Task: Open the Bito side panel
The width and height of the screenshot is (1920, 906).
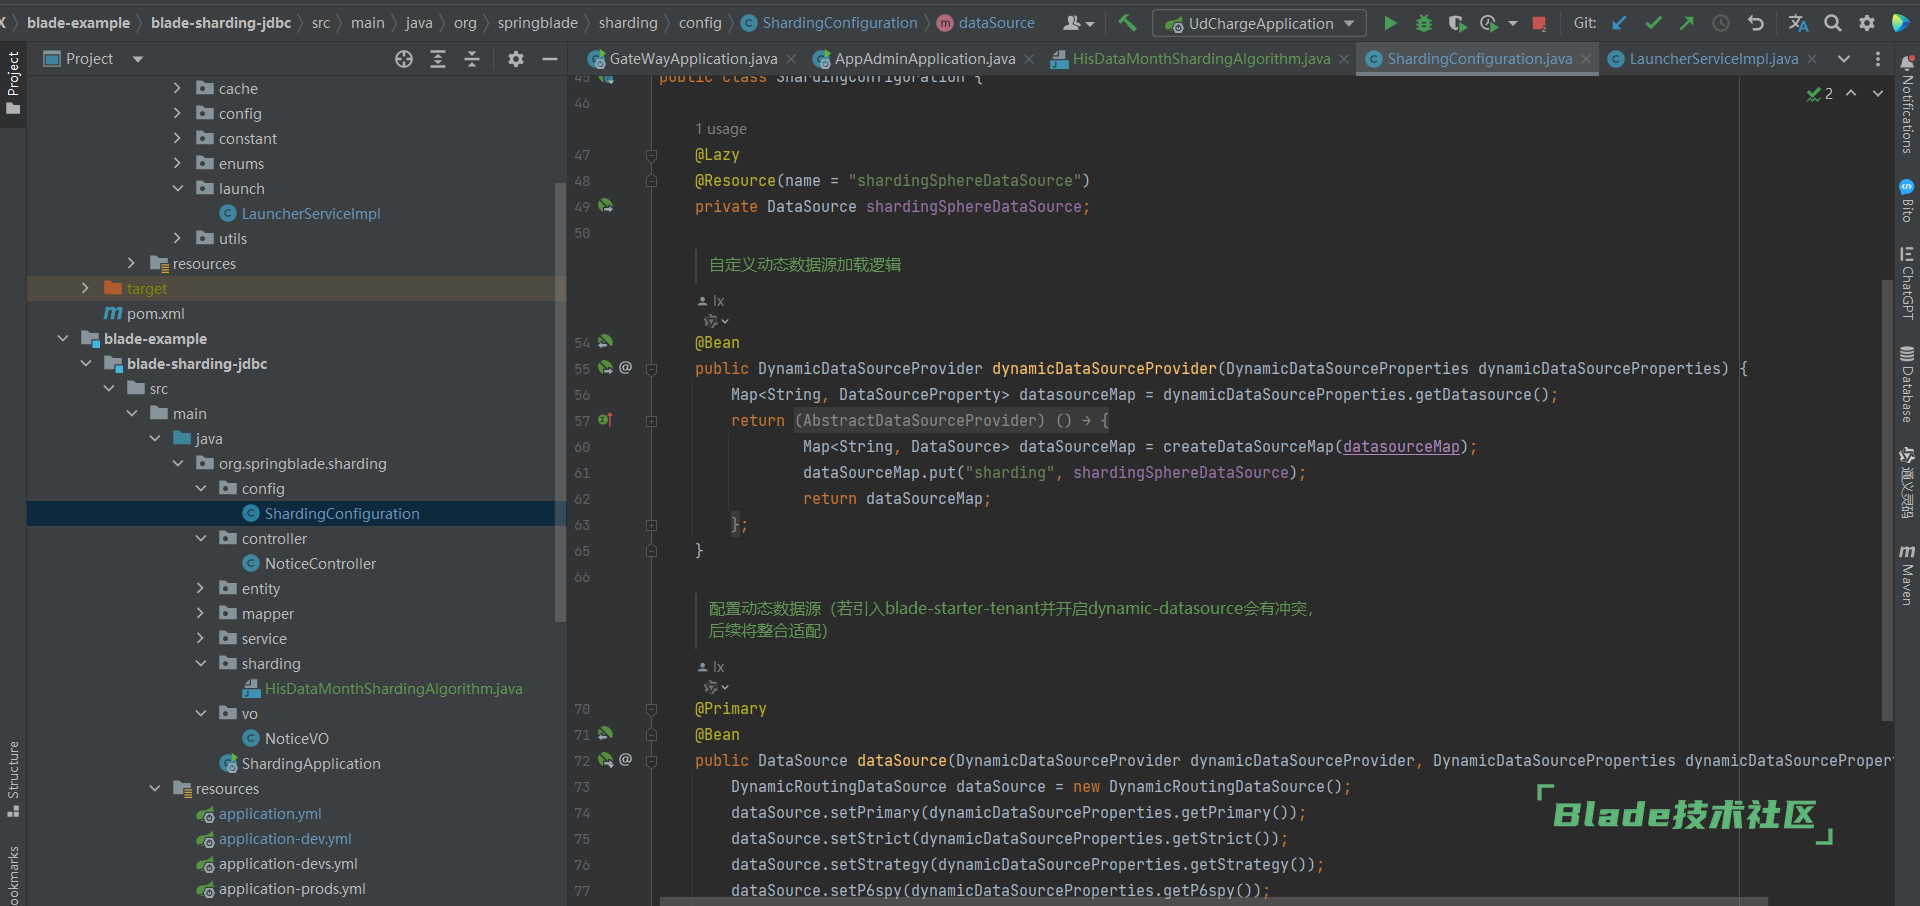Action: tap(1907, 201)
